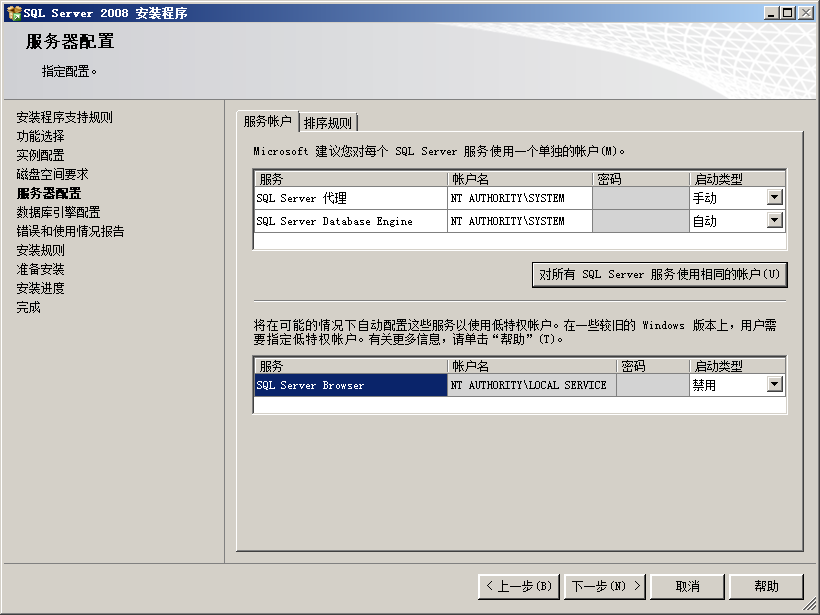Click 对所有 SQL Server 服务使用相同的帐户 button
This screenshot has height=615, width=820.
[x=659, y=274]
